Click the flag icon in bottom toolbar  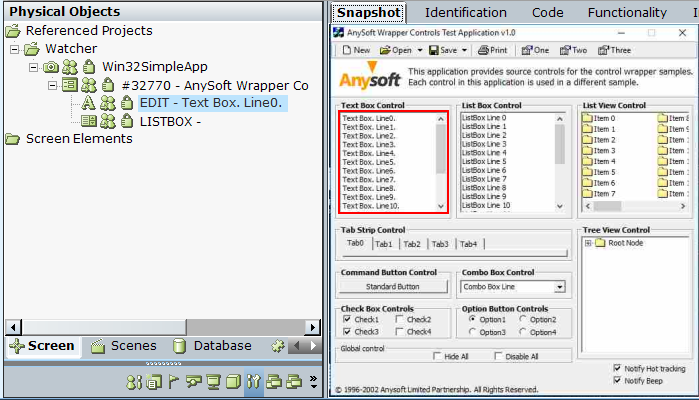coord(172,381)
